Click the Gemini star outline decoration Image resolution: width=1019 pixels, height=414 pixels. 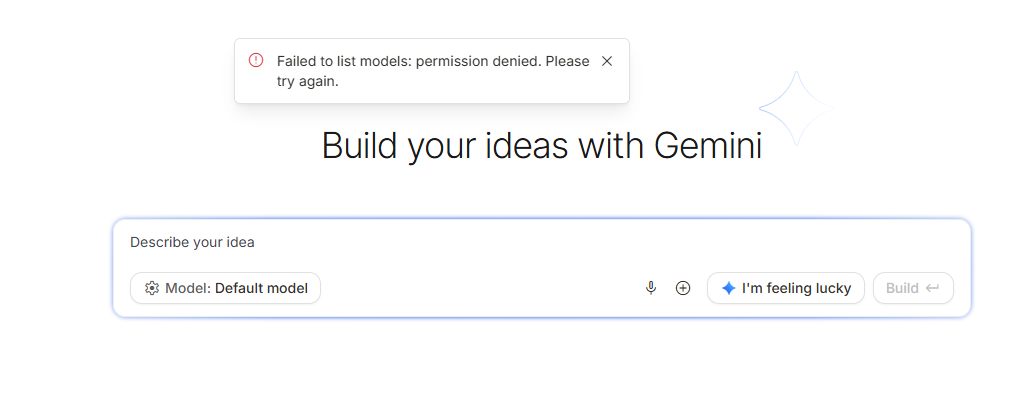796,107
